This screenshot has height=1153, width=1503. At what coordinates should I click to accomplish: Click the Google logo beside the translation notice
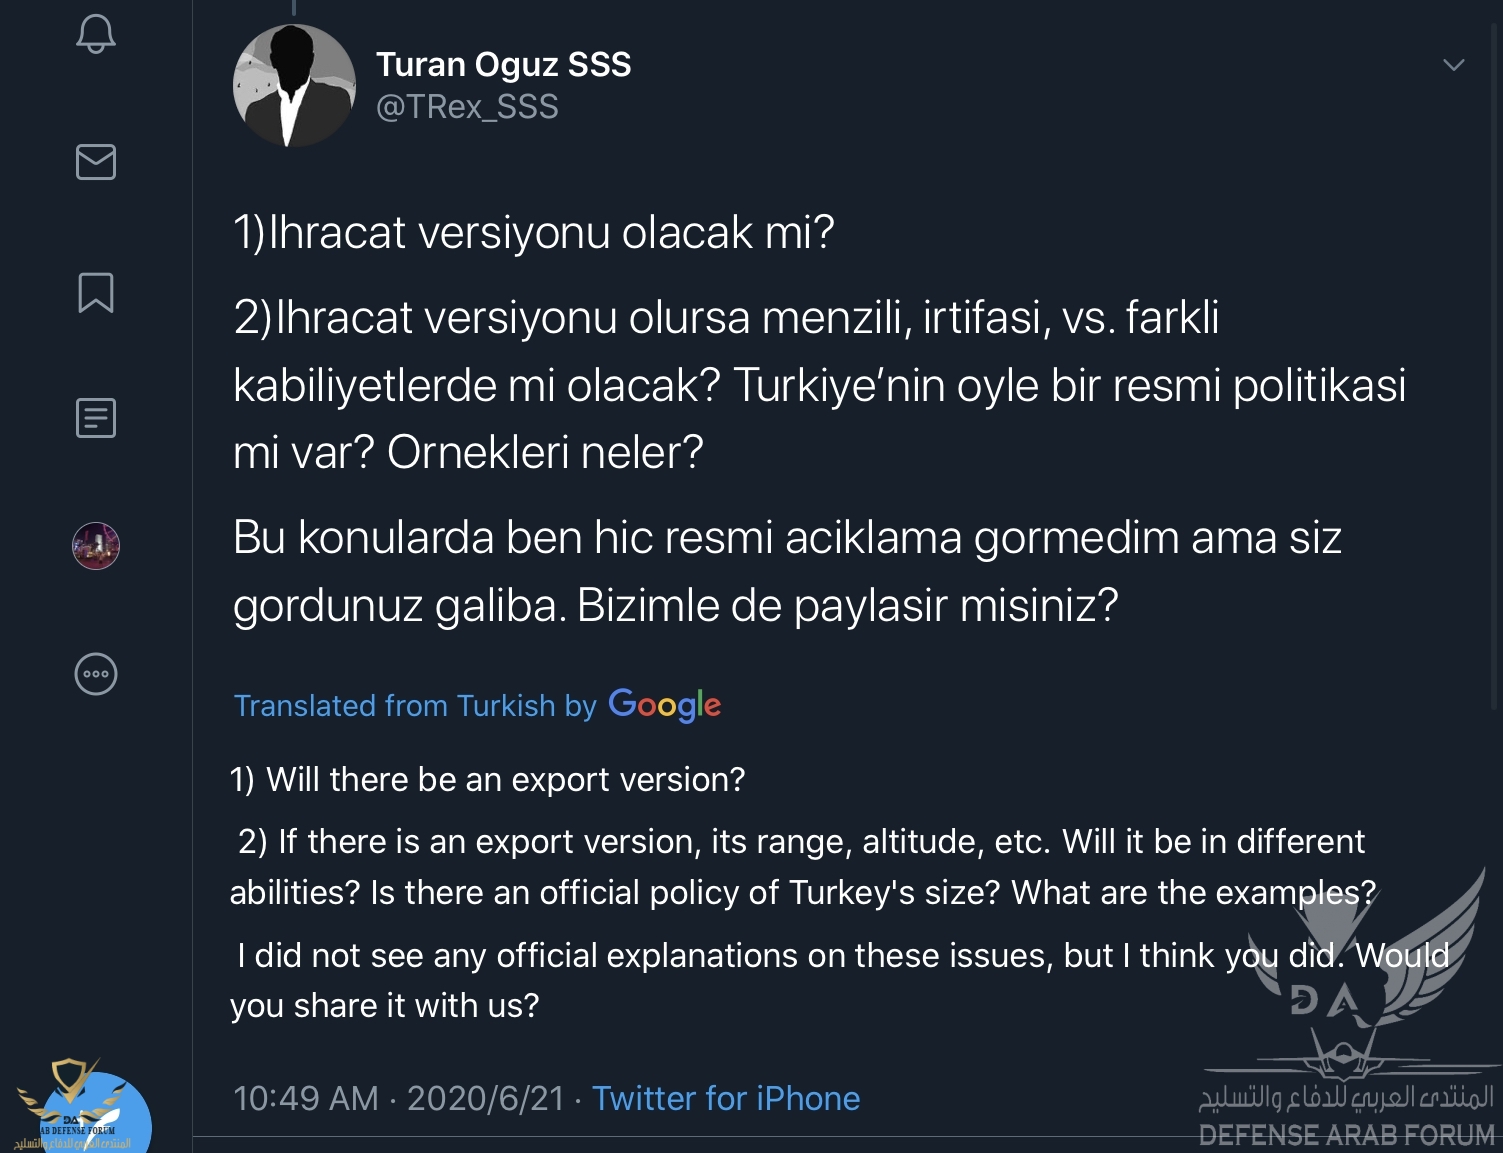[x=664, y=705]
